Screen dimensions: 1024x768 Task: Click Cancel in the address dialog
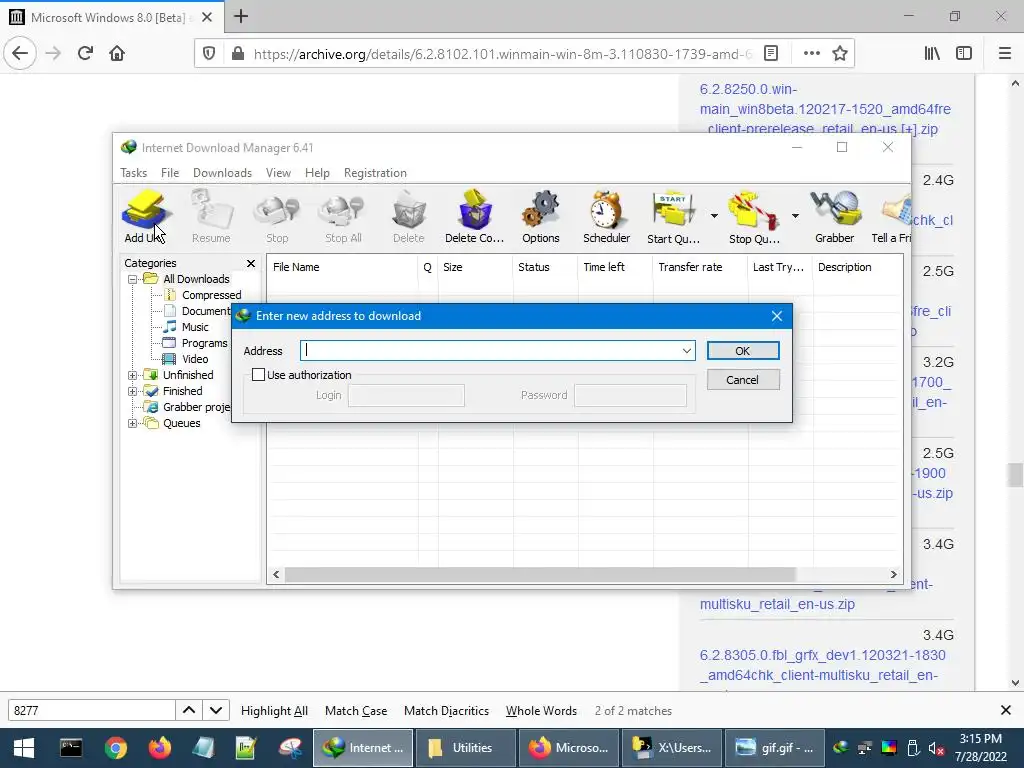click(x=743, y=379)
